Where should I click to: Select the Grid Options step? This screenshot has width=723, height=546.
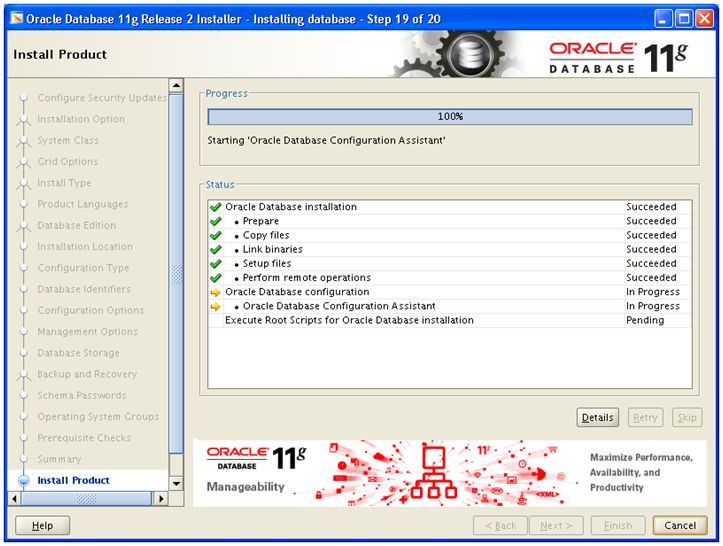[68, 162]
